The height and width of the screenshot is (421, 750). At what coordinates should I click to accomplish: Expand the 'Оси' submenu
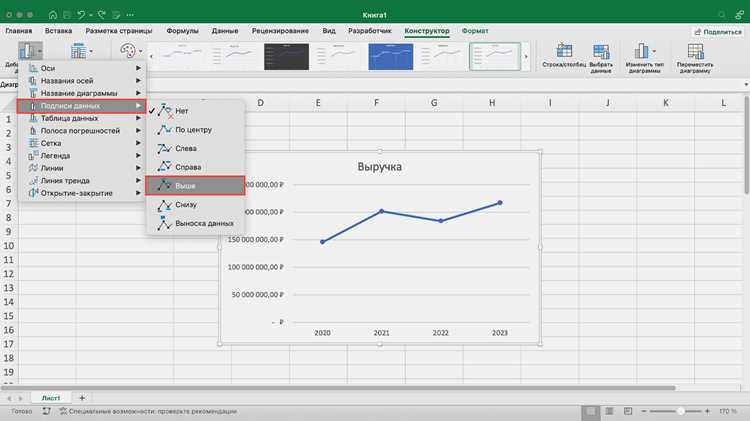(81, 68)
